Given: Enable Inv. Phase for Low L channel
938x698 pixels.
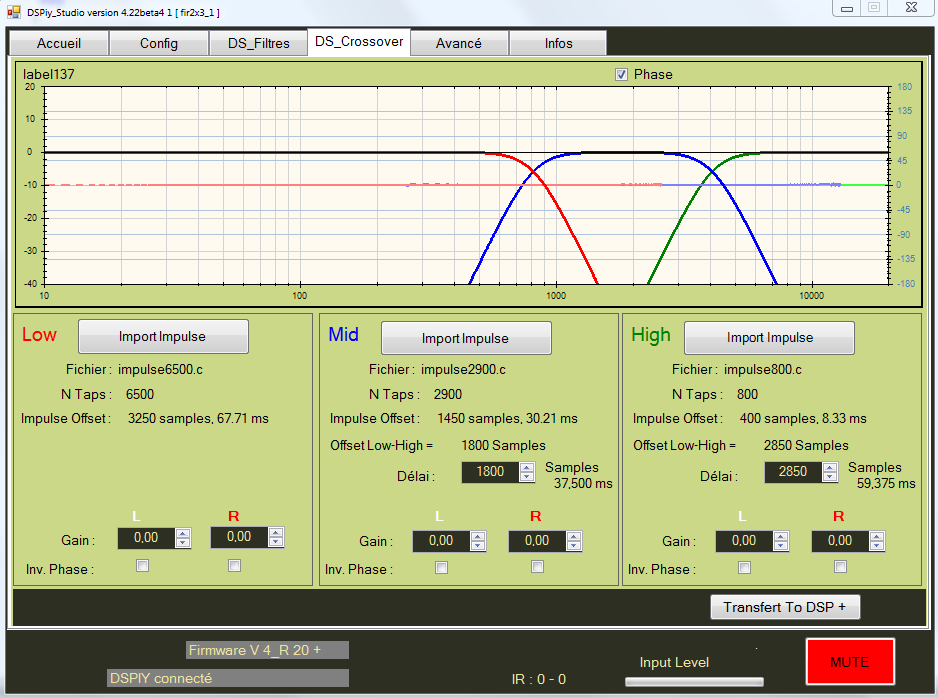Looking at the screenshot, I should click(142, 566).
